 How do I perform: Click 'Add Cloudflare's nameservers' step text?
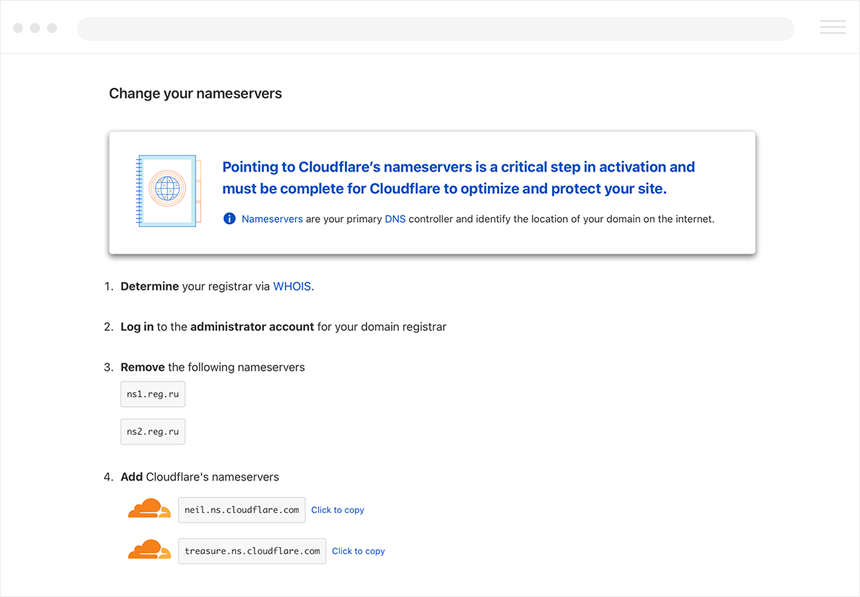[x=200, y=477]
